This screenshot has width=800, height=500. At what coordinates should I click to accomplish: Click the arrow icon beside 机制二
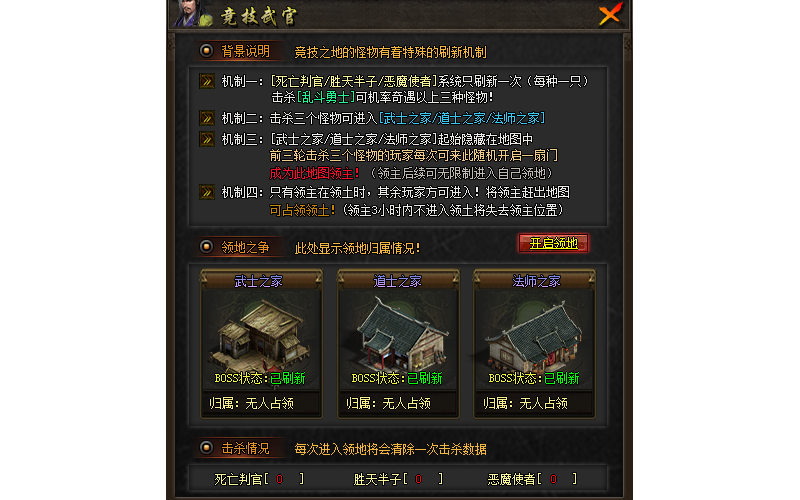(x=207, y=118)
